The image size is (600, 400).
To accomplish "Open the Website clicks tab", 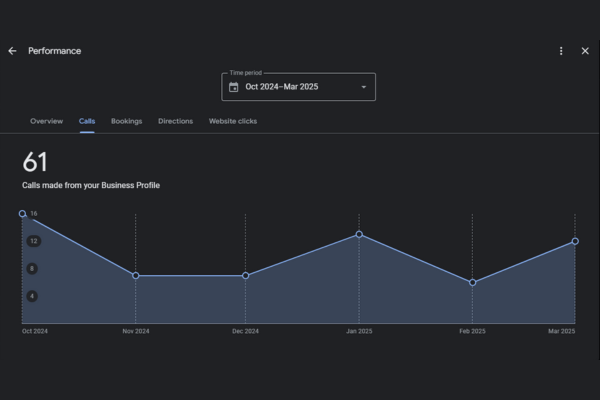I will click(x=233, y=121).
